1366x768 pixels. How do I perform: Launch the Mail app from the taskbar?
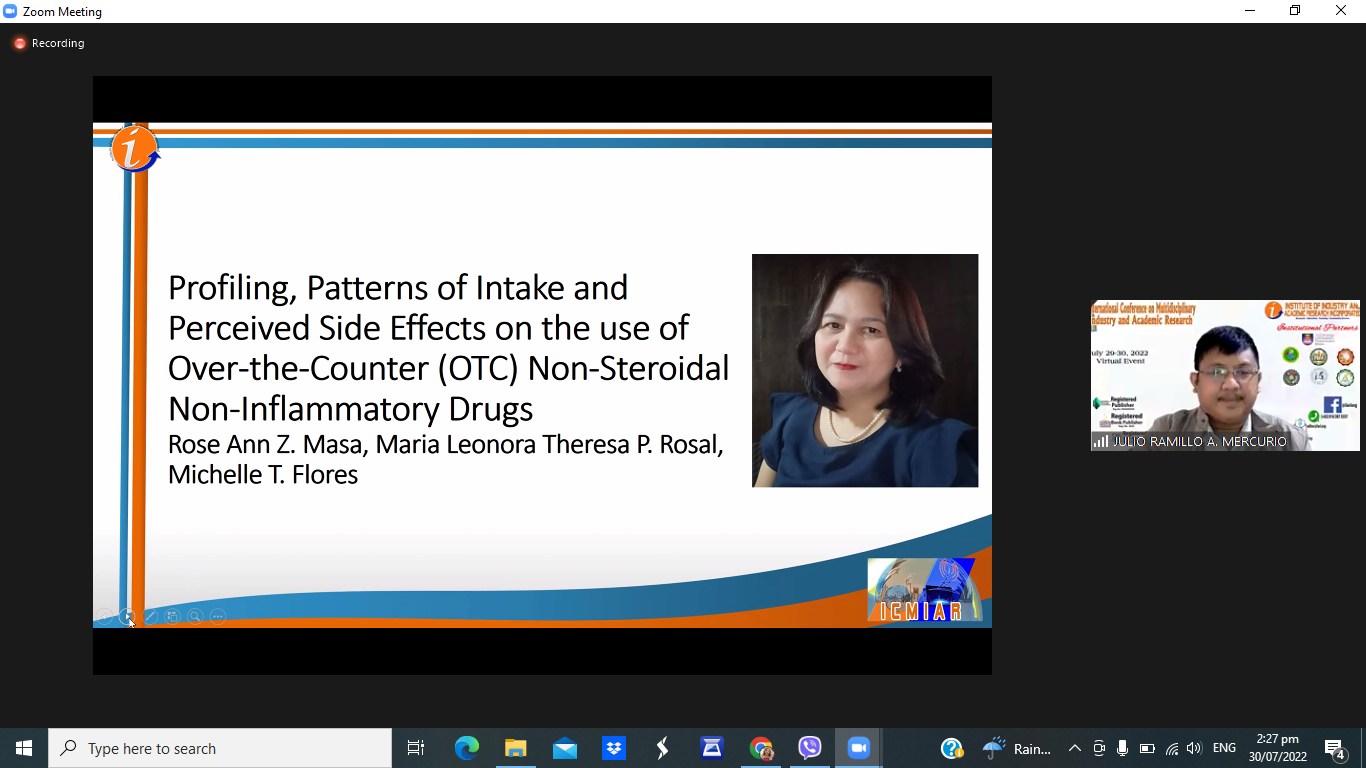tap(564, 748)
